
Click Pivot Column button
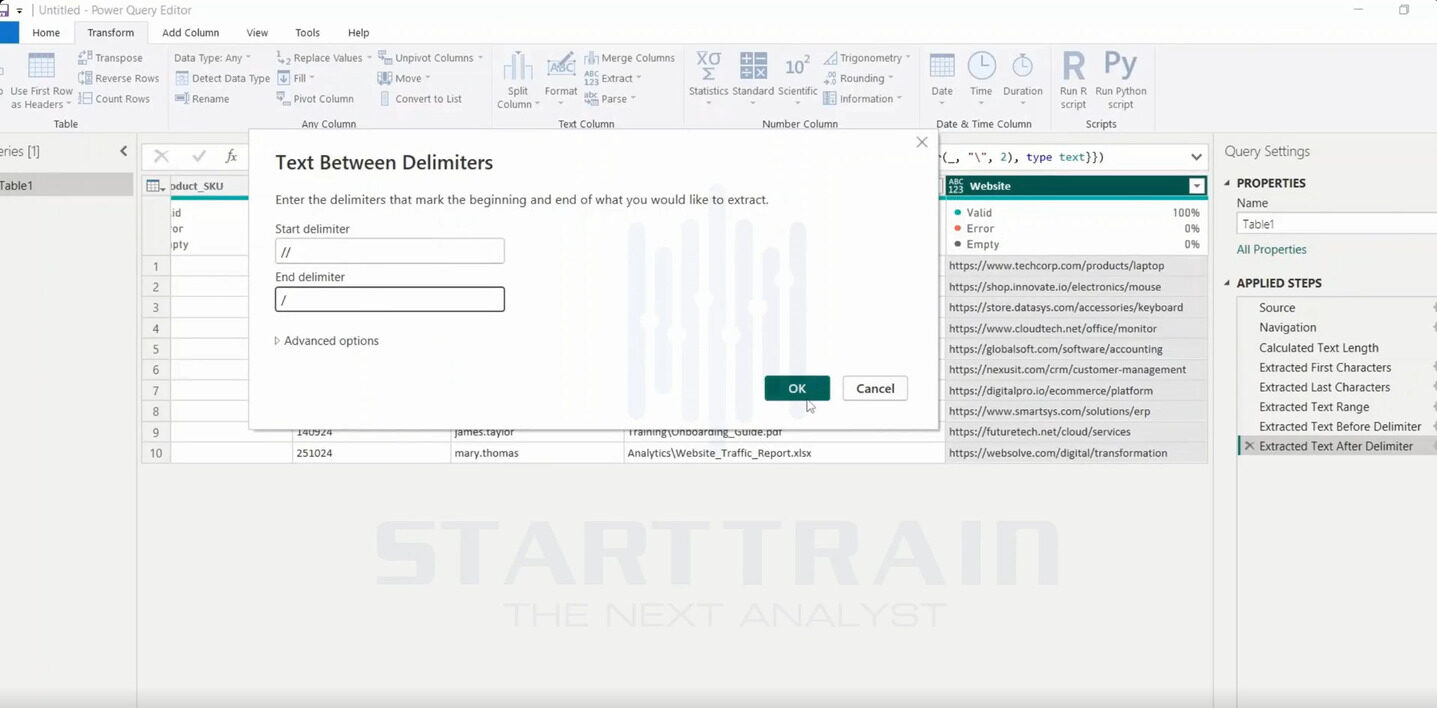(315, 99)
